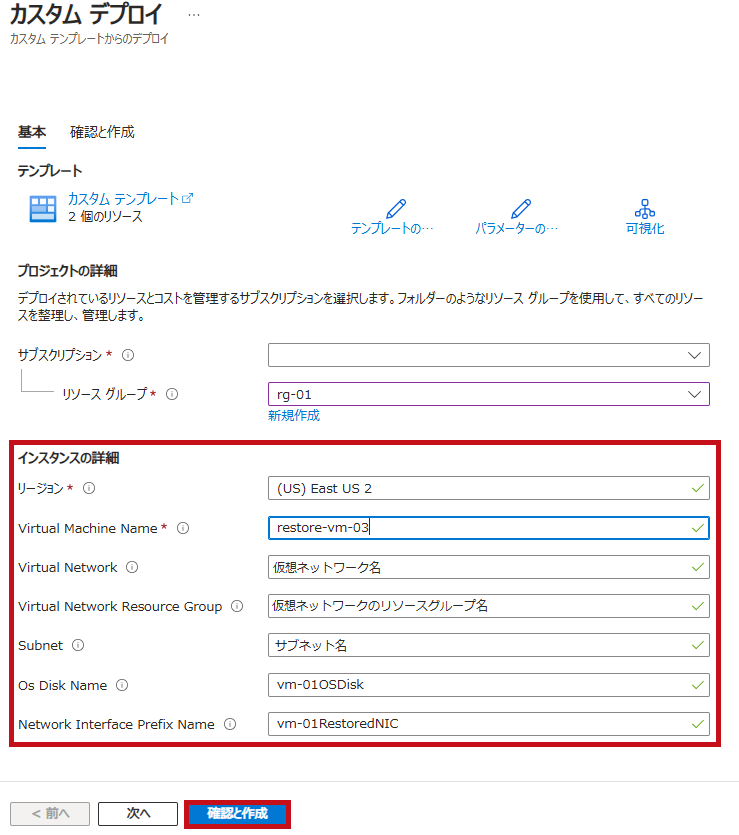Viewport: 739px width, 835px height.
Task: Click the pencil icon for パラメーターの編集
Action: (521, 209)
